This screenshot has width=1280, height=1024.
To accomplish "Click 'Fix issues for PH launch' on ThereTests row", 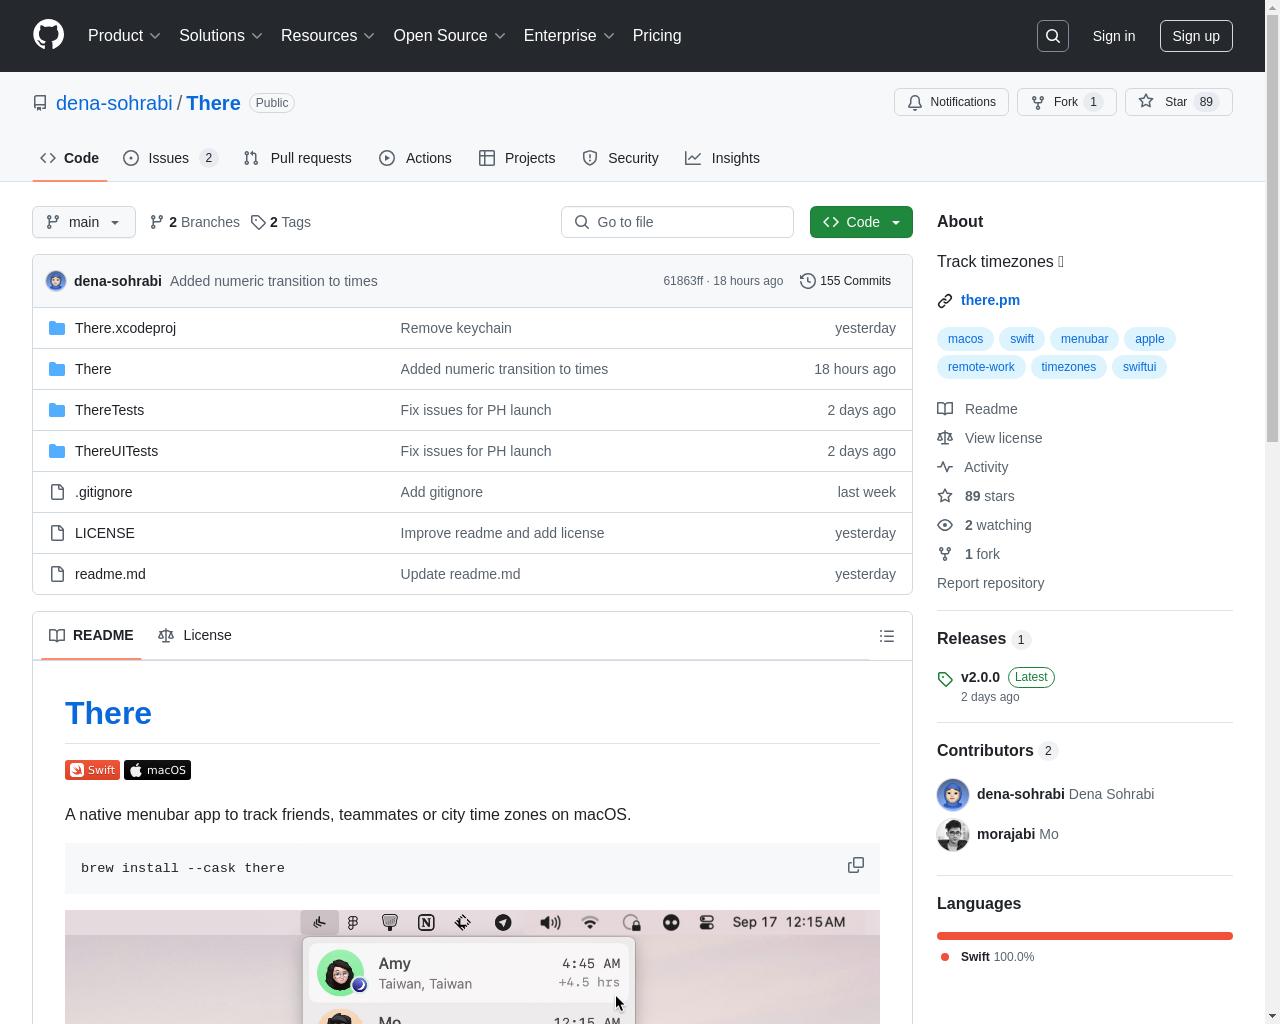I will click(476, 410).
